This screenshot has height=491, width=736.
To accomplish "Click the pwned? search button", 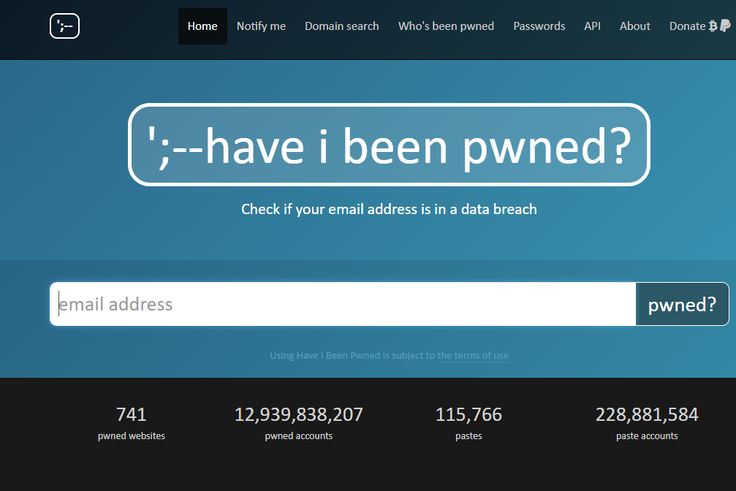I will (x=682, y=304).
